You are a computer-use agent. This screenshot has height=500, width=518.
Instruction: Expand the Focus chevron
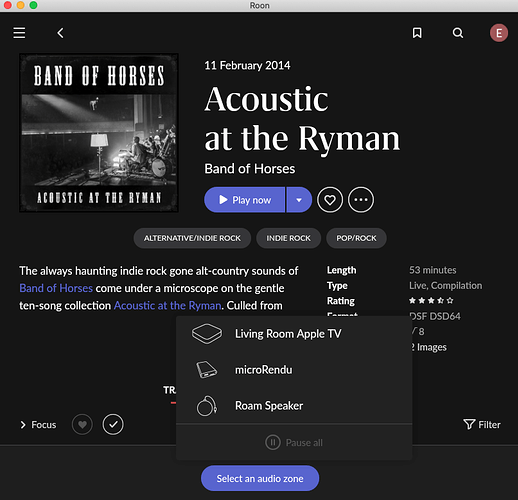coord(23,425)
